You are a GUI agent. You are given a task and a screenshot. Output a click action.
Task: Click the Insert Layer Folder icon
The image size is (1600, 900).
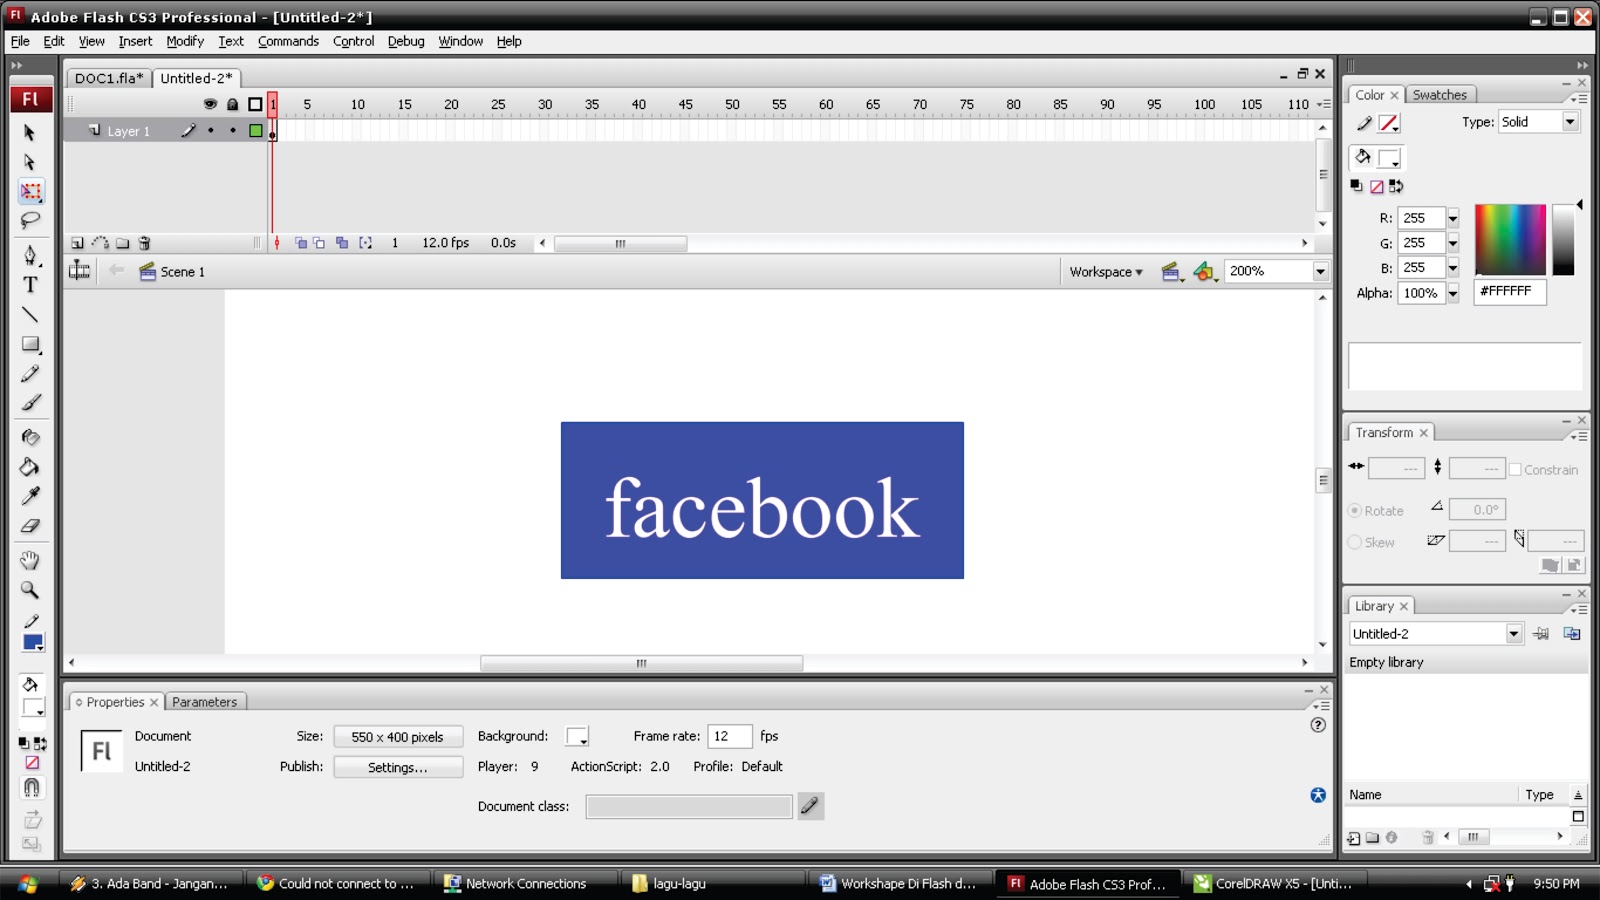[x=122, y=243]
